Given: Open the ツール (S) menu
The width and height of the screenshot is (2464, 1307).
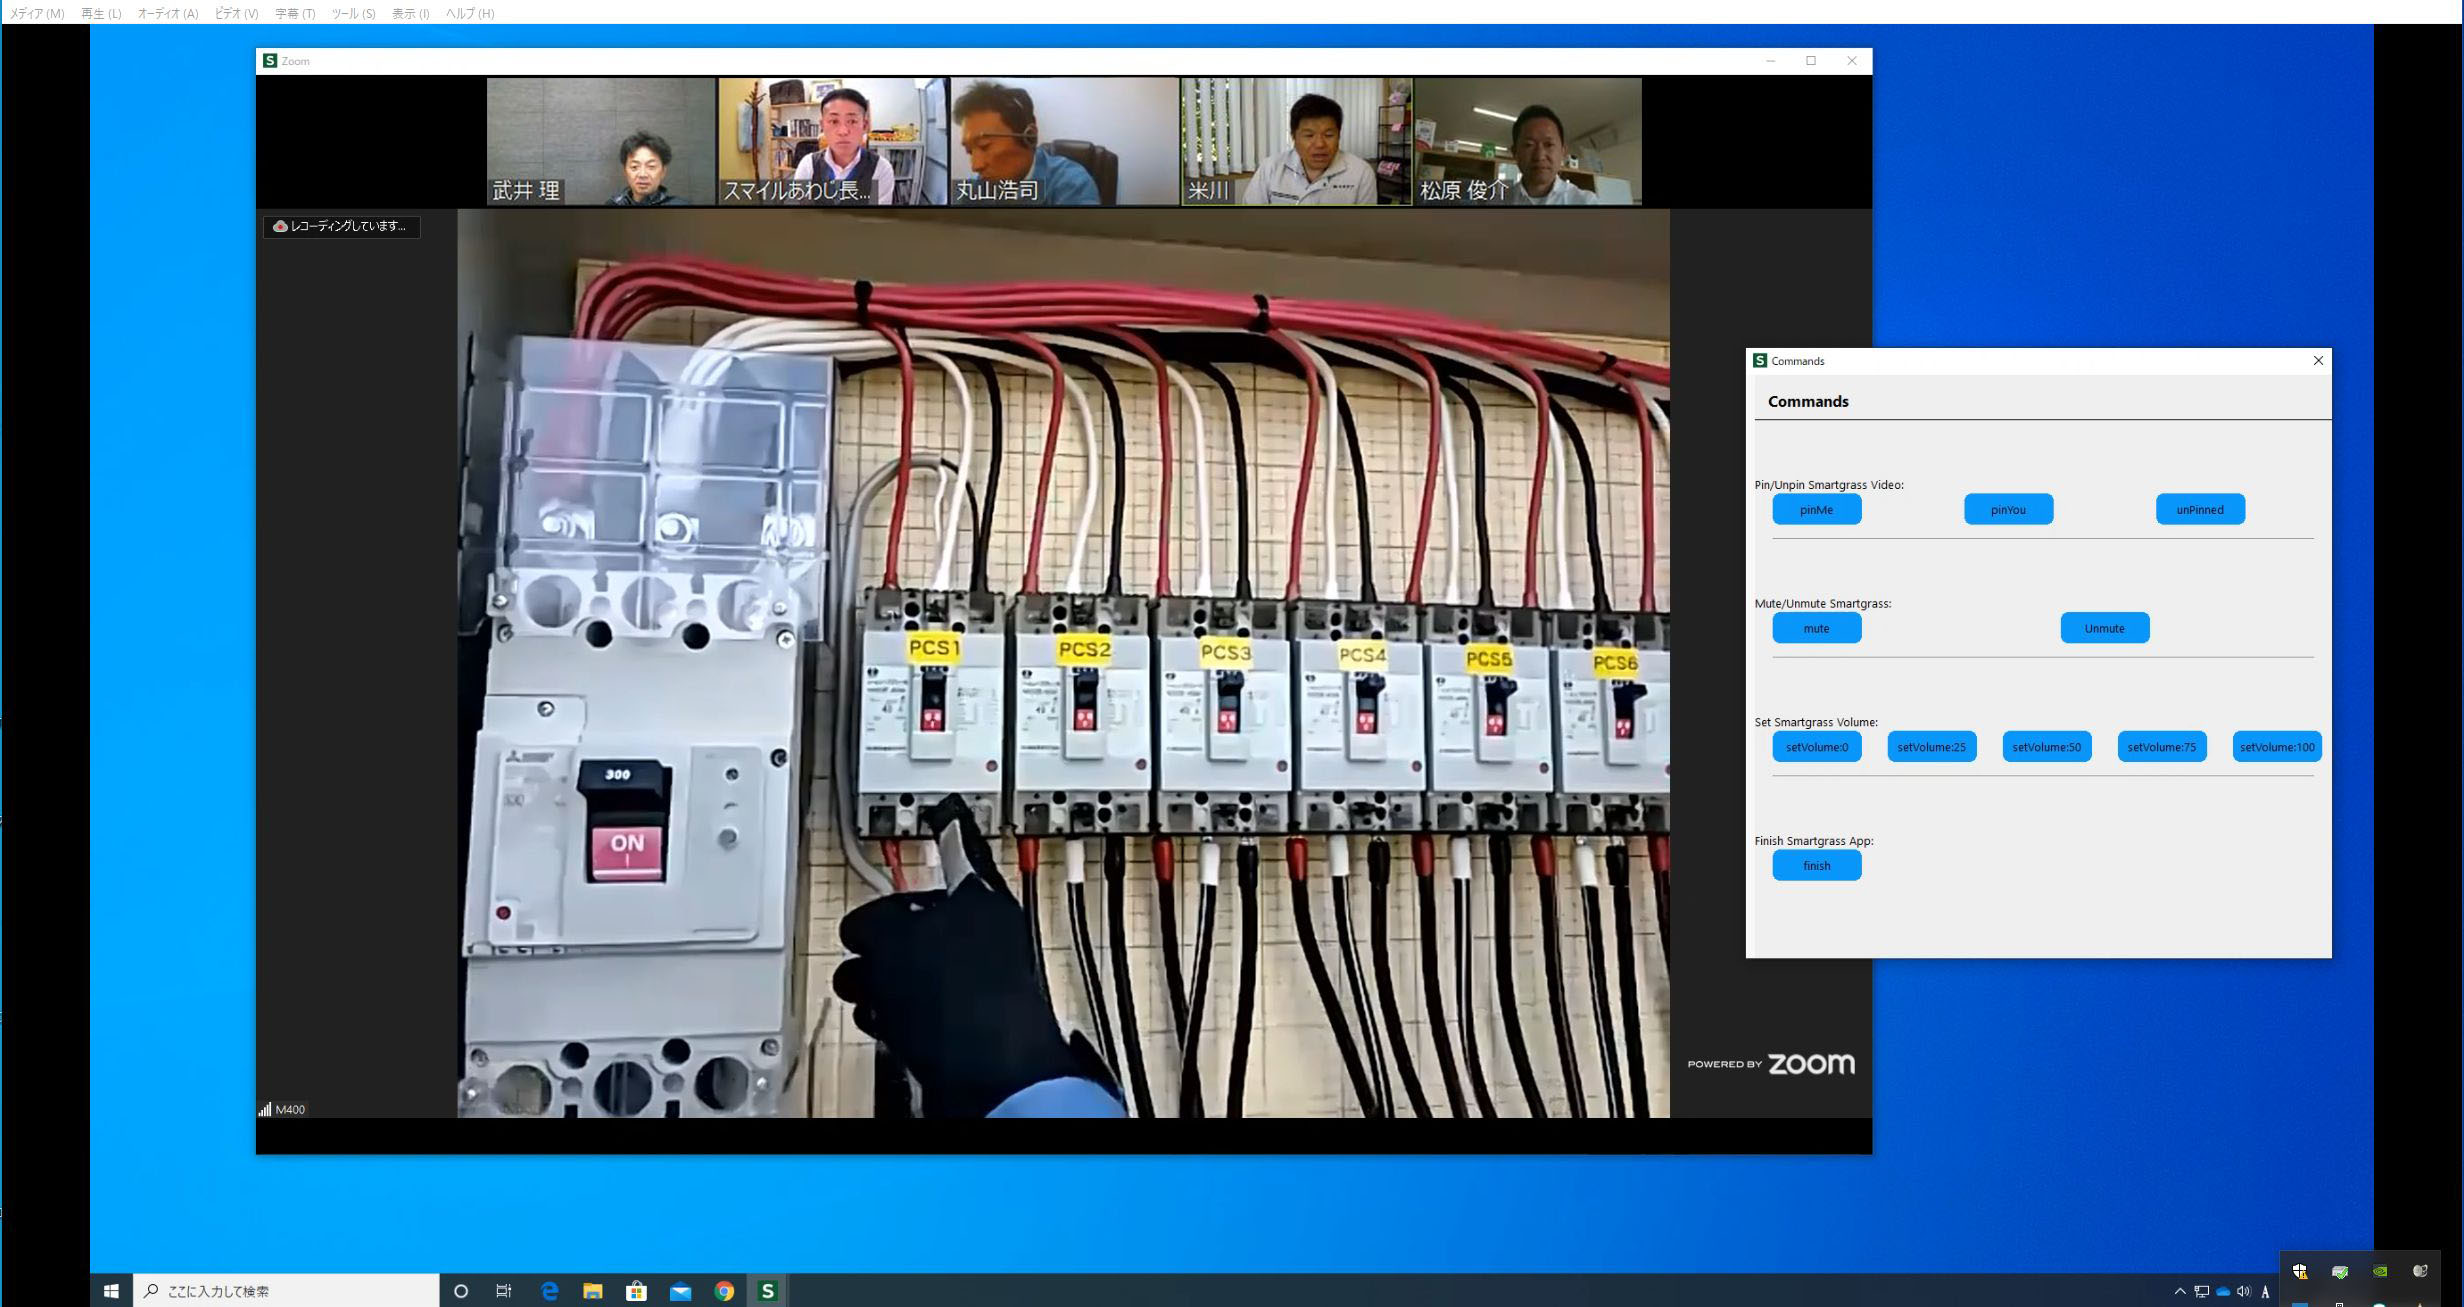Looking at the screenshot, I should click(x=353, y=13).
